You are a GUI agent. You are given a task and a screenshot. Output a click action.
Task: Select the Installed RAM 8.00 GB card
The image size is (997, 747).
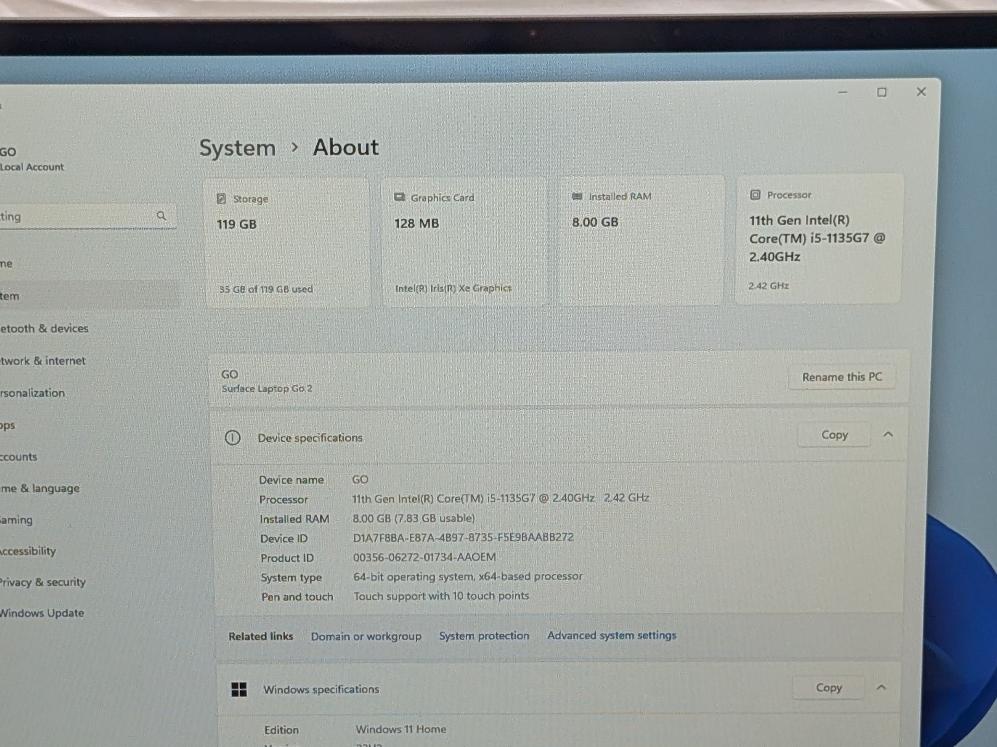pos(642,241)
